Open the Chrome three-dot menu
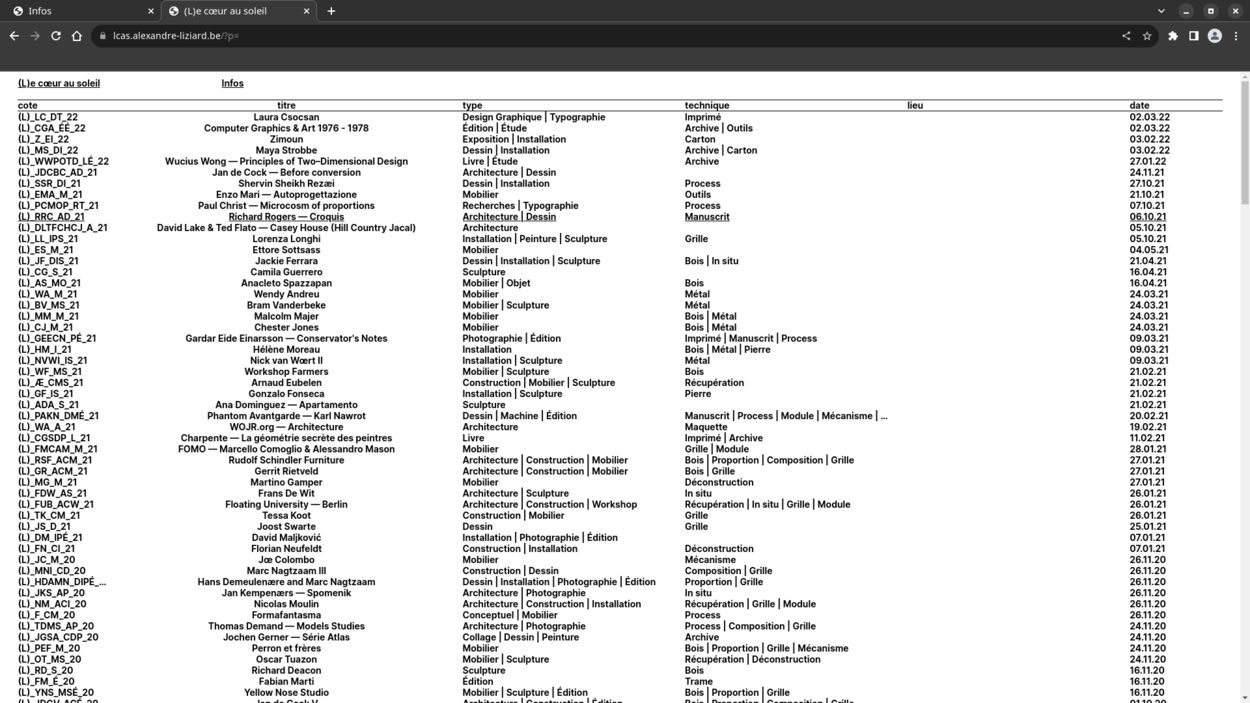Image resolution: width=1250 pixels, height=703 pixels. (1236, 36)
